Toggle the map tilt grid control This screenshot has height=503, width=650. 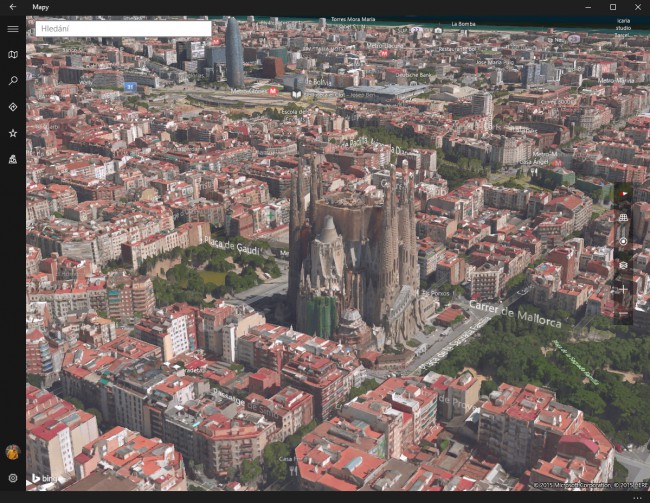pos(623,217)
